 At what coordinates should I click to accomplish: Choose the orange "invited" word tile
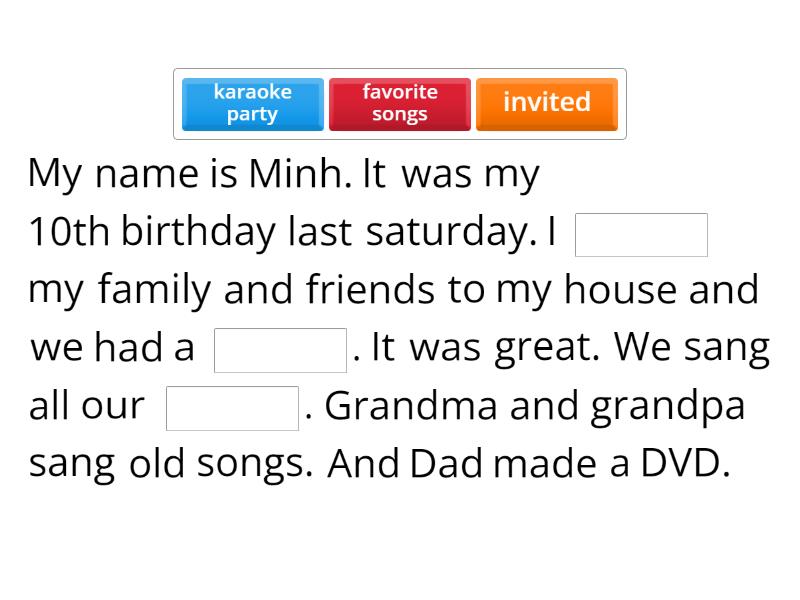(546, 103)
